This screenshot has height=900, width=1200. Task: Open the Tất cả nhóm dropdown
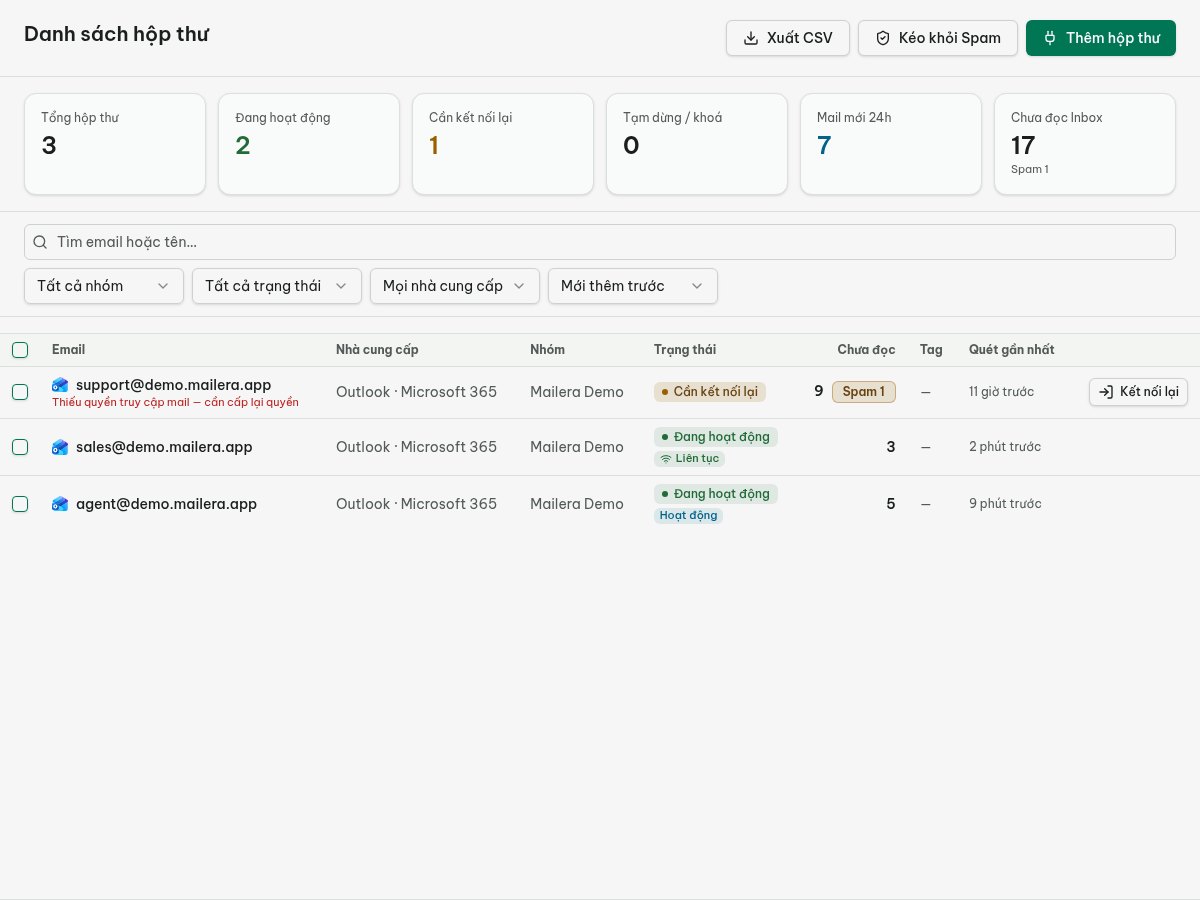(104, 286)
